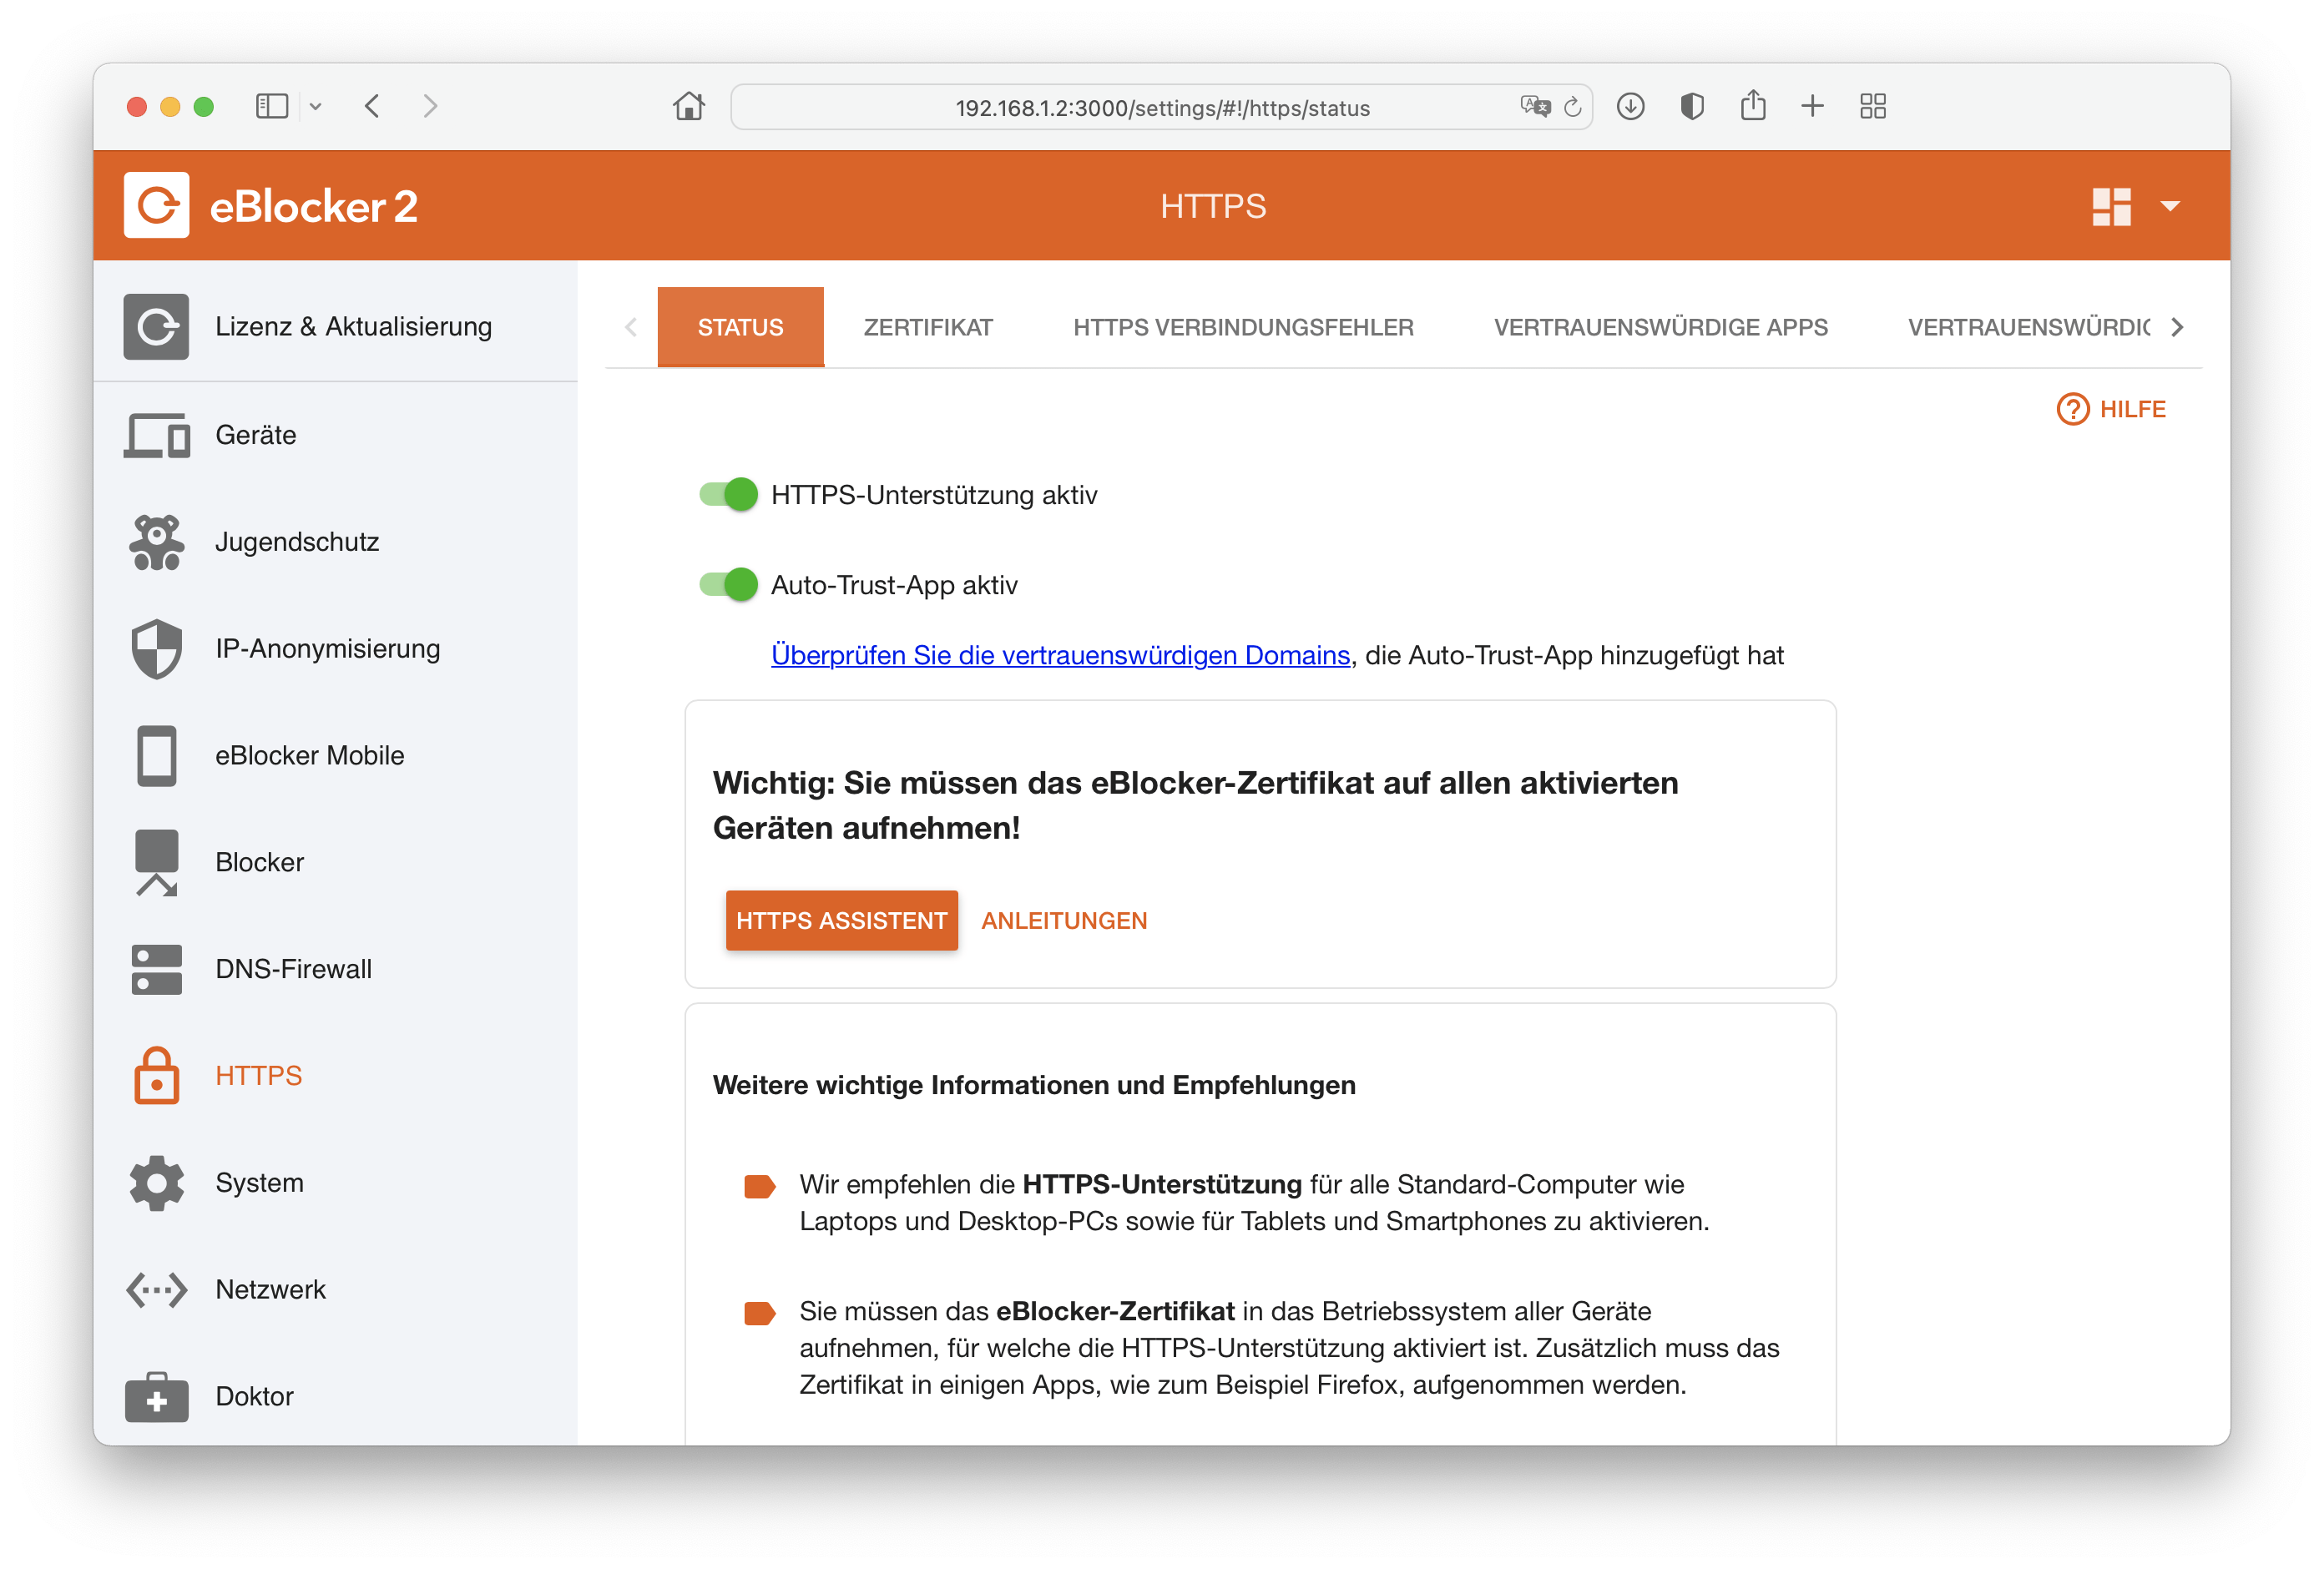2324x1569 pixels.
Task: Click the browser address bar
Action: pyautogui.click(x=1161, y=107)
